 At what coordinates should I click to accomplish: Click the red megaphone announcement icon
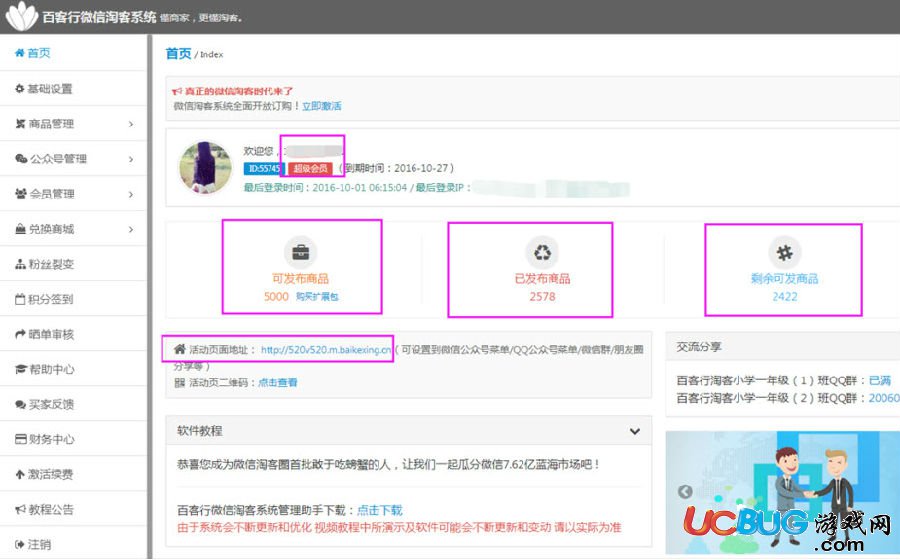pyautogui.click(x=177, y=91)
